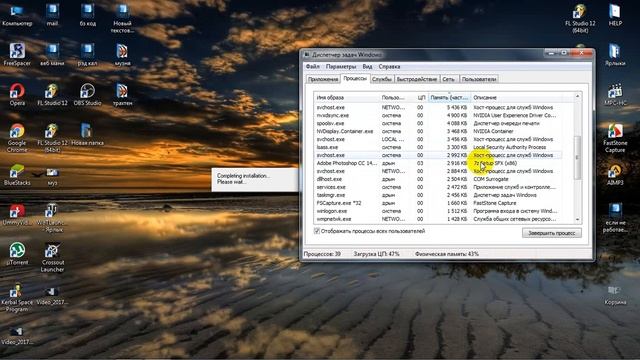This screenshot has height=360, width=640.
Task: Open the музня desktop icon
Action: click(x=122, y=55)
